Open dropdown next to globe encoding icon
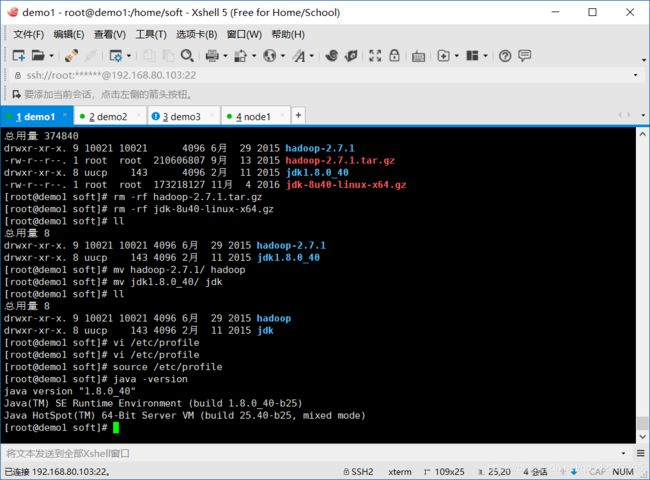The height and width of the screenshot is (480, 650). [x=283, y=56]
